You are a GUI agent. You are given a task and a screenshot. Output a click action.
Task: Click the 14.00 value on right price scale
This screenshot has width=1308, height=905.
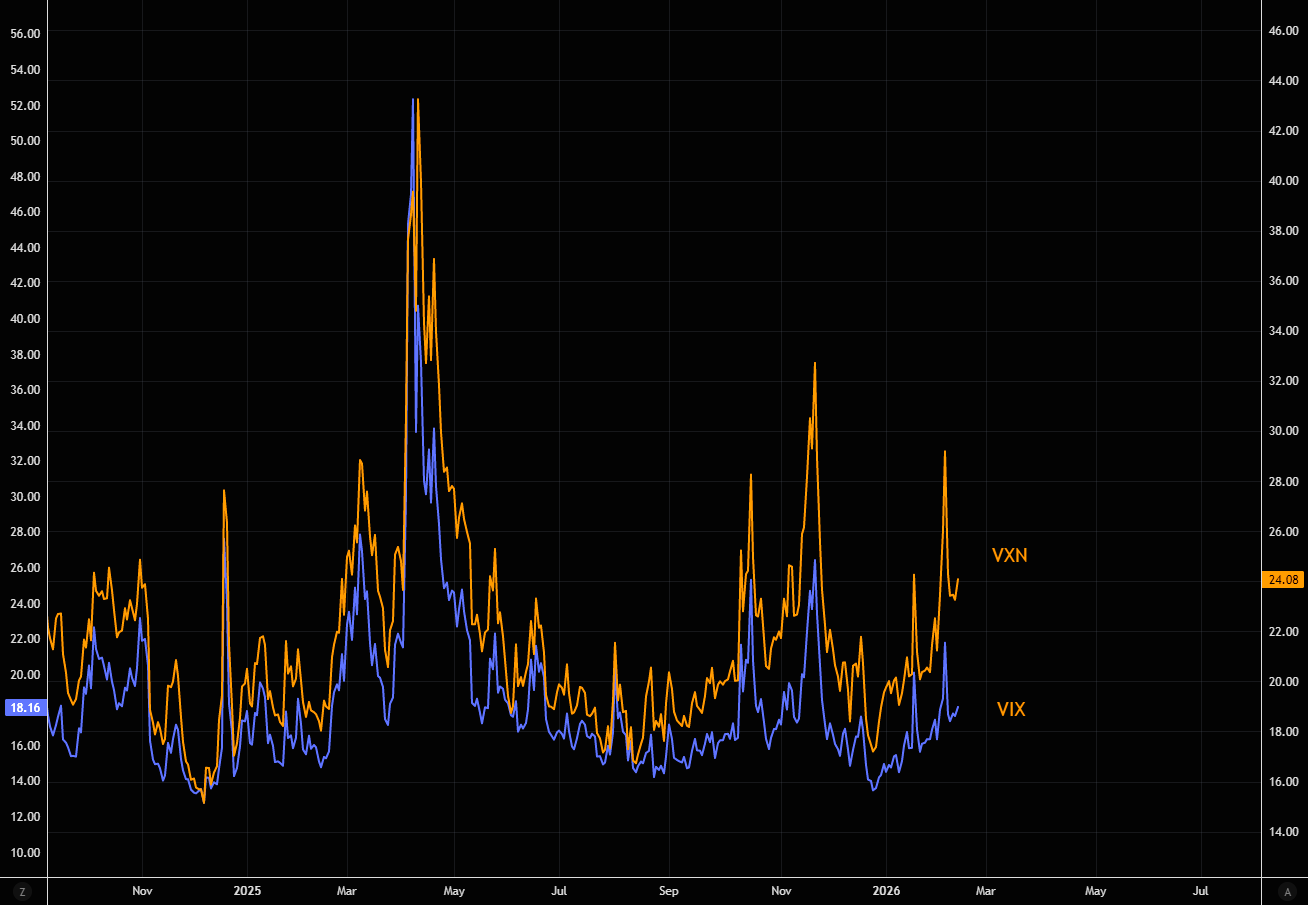pos(1283,832)
